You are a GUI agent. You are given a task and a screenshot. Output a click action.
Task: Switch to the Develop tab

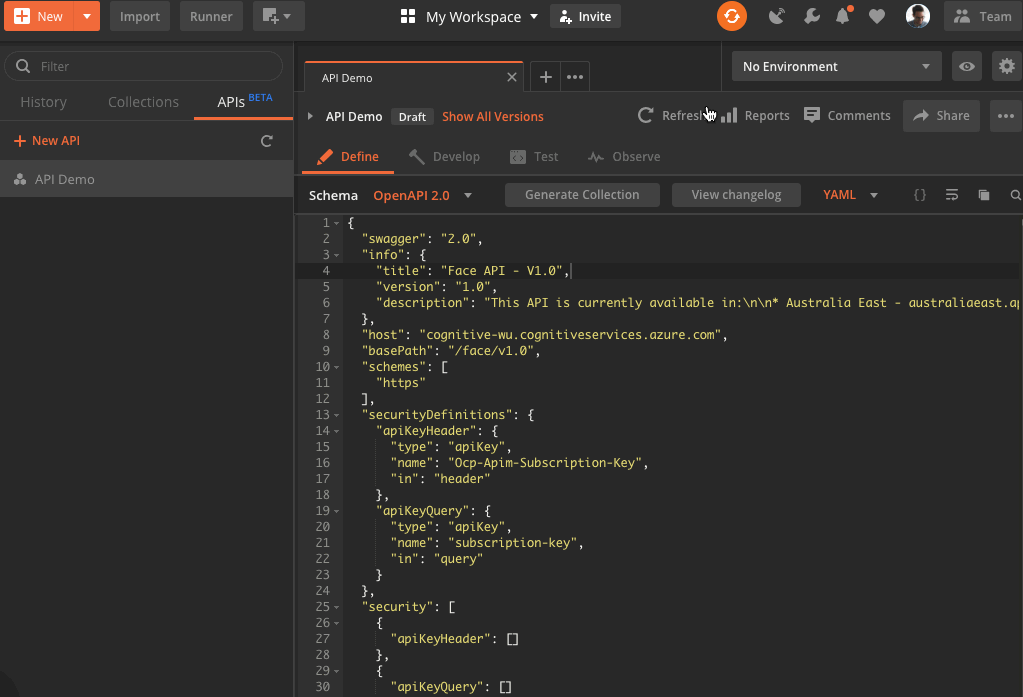pos(445,157)
